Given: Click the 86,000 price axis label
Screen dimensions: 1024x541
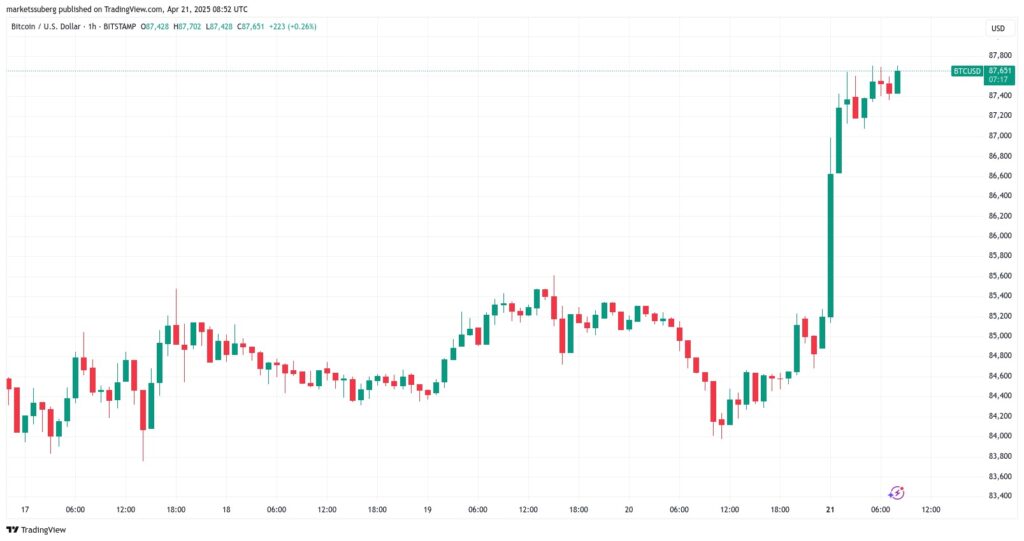Looking at the screenshot, I should (x=1001, y=236).
